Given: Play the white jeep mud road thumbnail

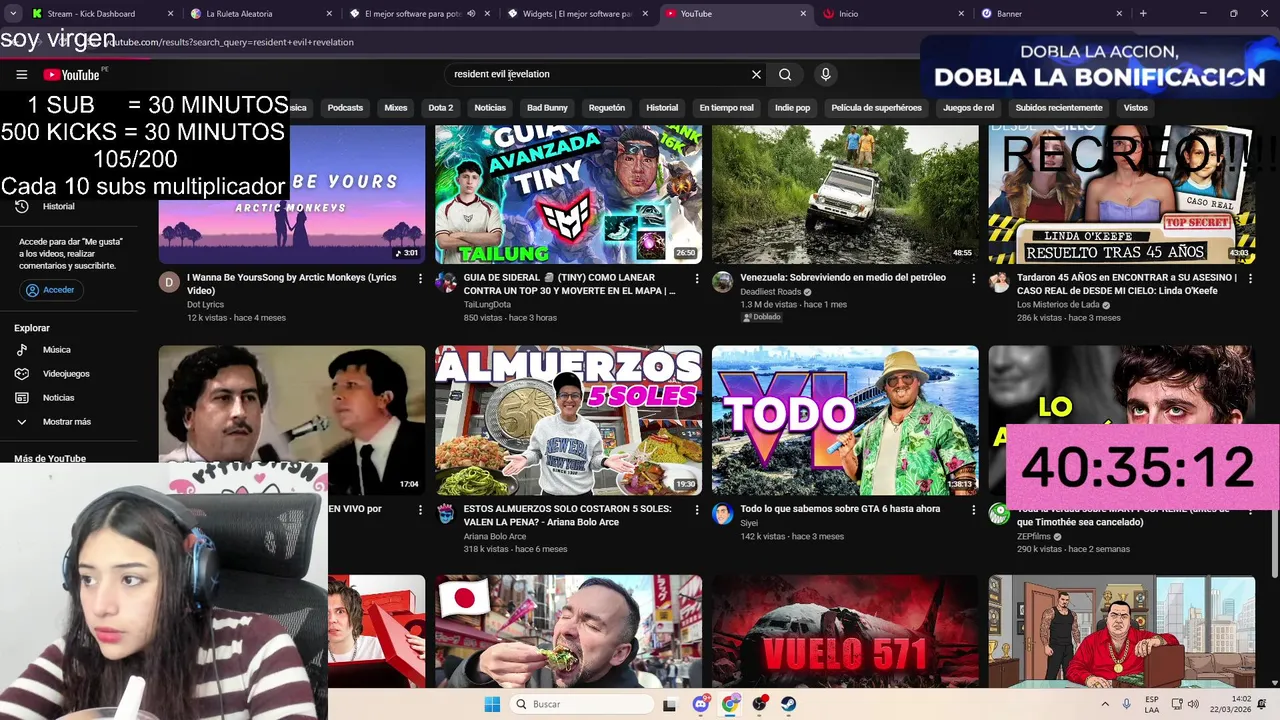Looking at the screenshot, I should [x=845, y=194].
